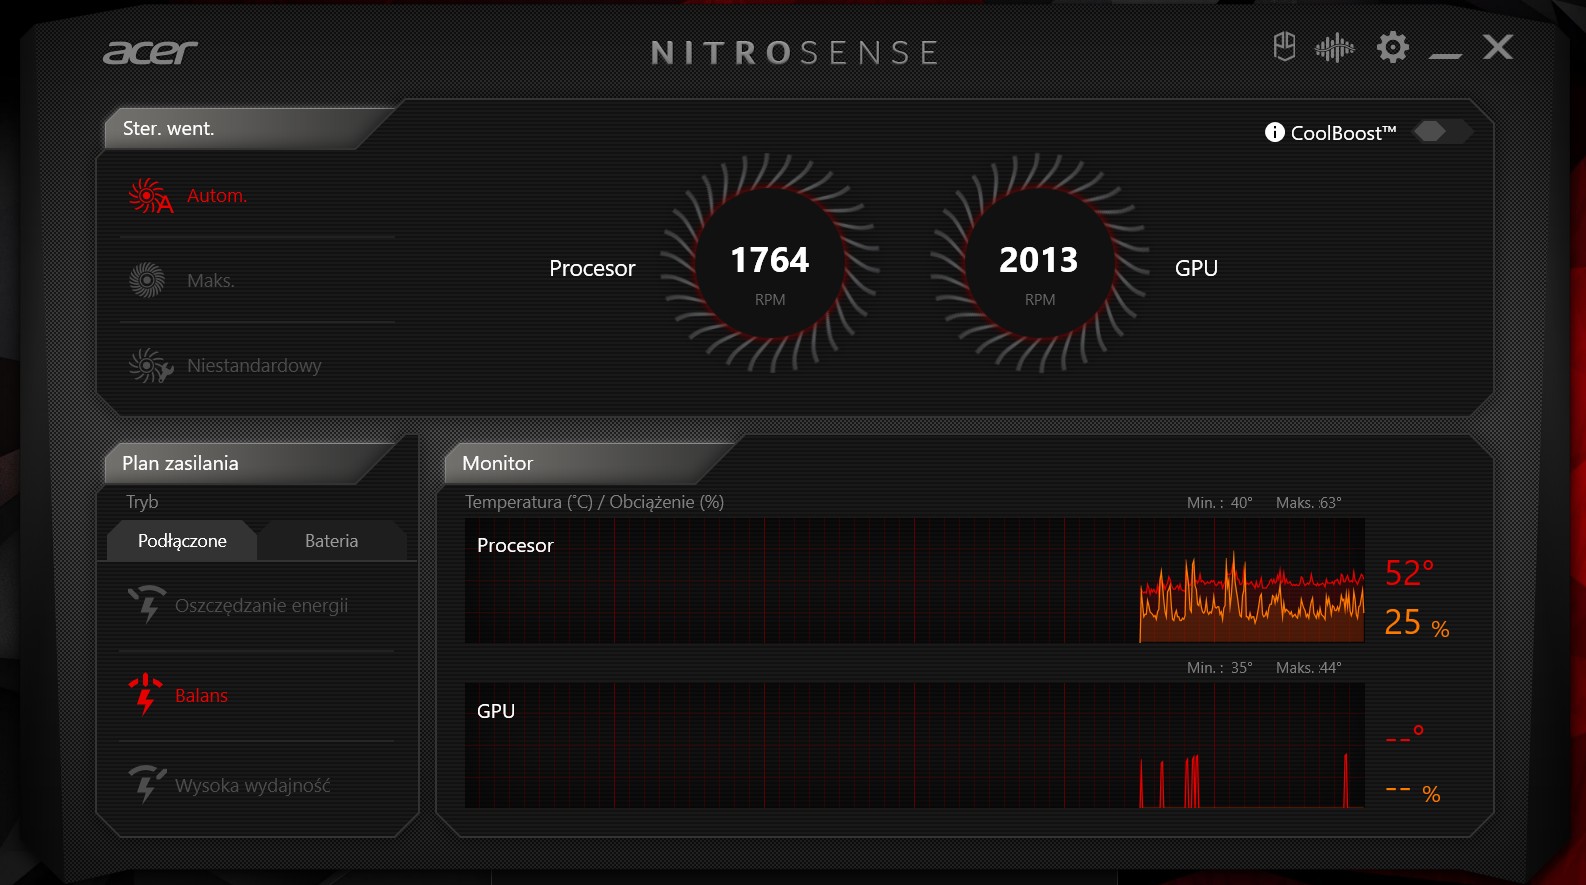Click the 'Temperatura (°C) / Obciążenie (%)' label
Image resolution: width=1586 pixels, height=885 pixels.
pyautogui.click(x=594, y=502)
